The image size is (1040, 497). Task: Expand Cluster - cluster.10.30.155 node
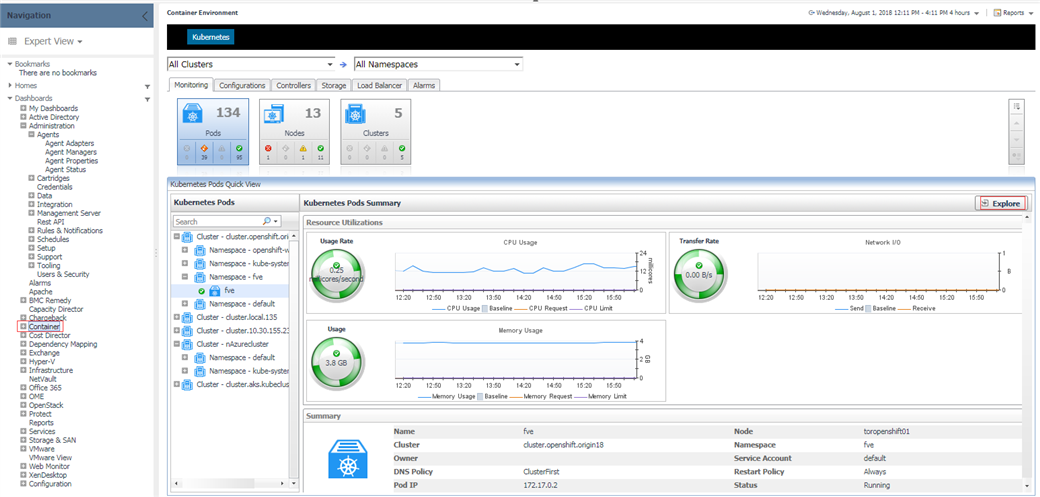coord(176,330)
